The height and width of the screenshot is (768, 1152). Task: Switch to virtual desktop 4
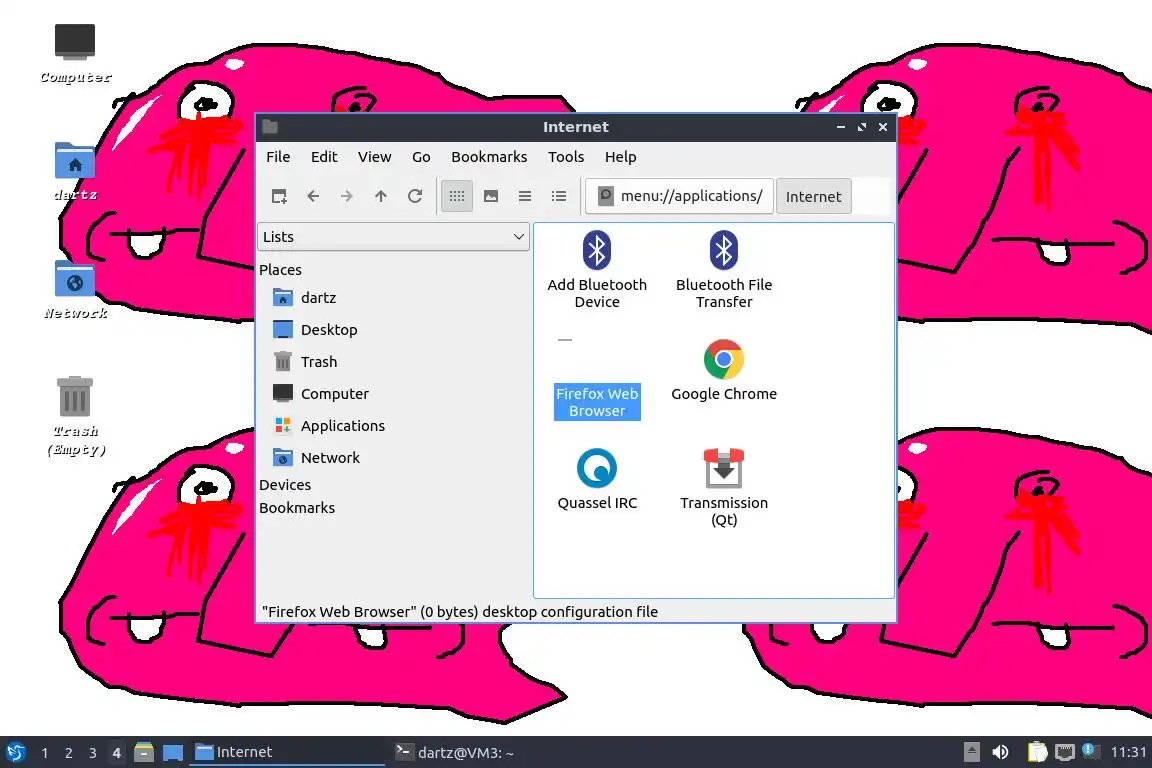point(116,753)
